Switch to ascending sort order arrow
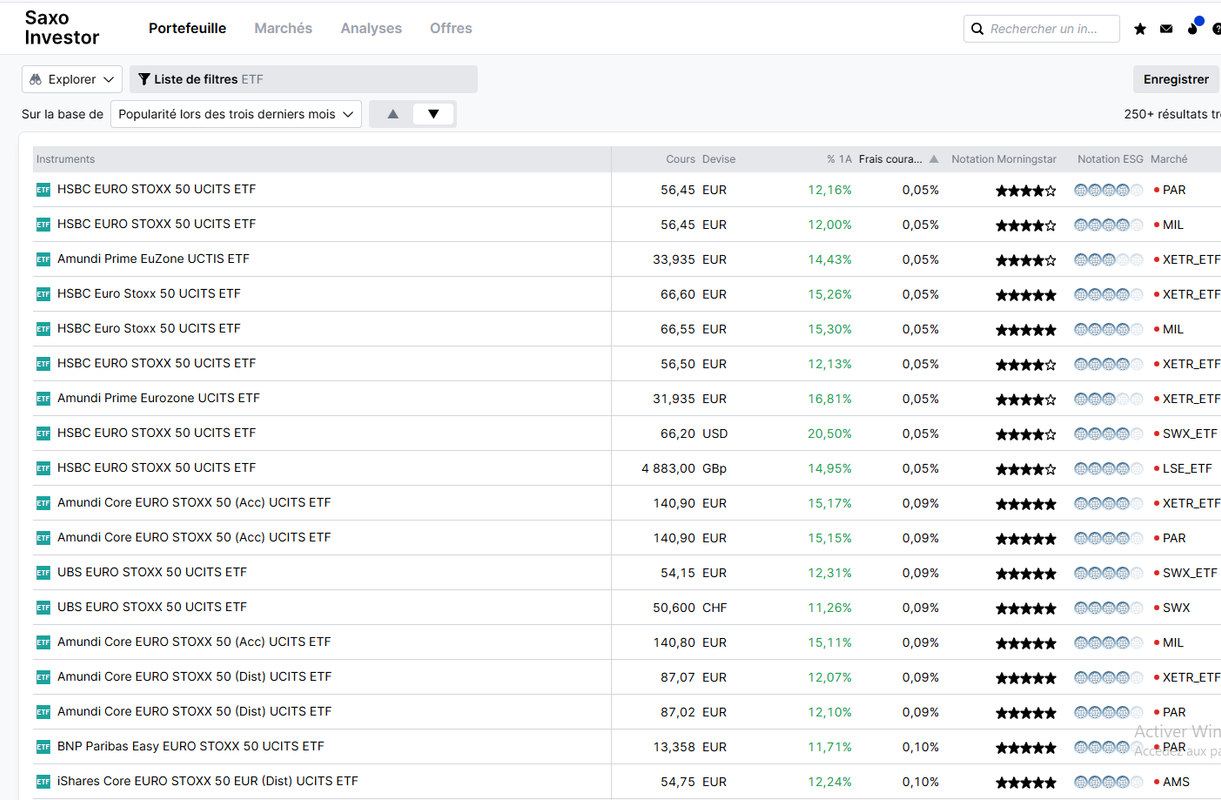This screenshot has height=800, width=1221. coord(393,114)
